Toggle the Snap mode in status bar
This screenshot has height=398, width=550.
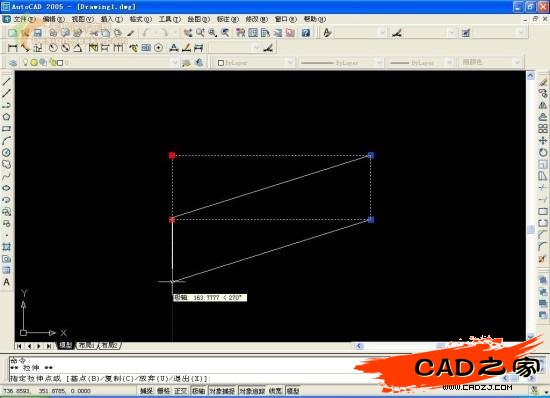(x=146, y=391)
